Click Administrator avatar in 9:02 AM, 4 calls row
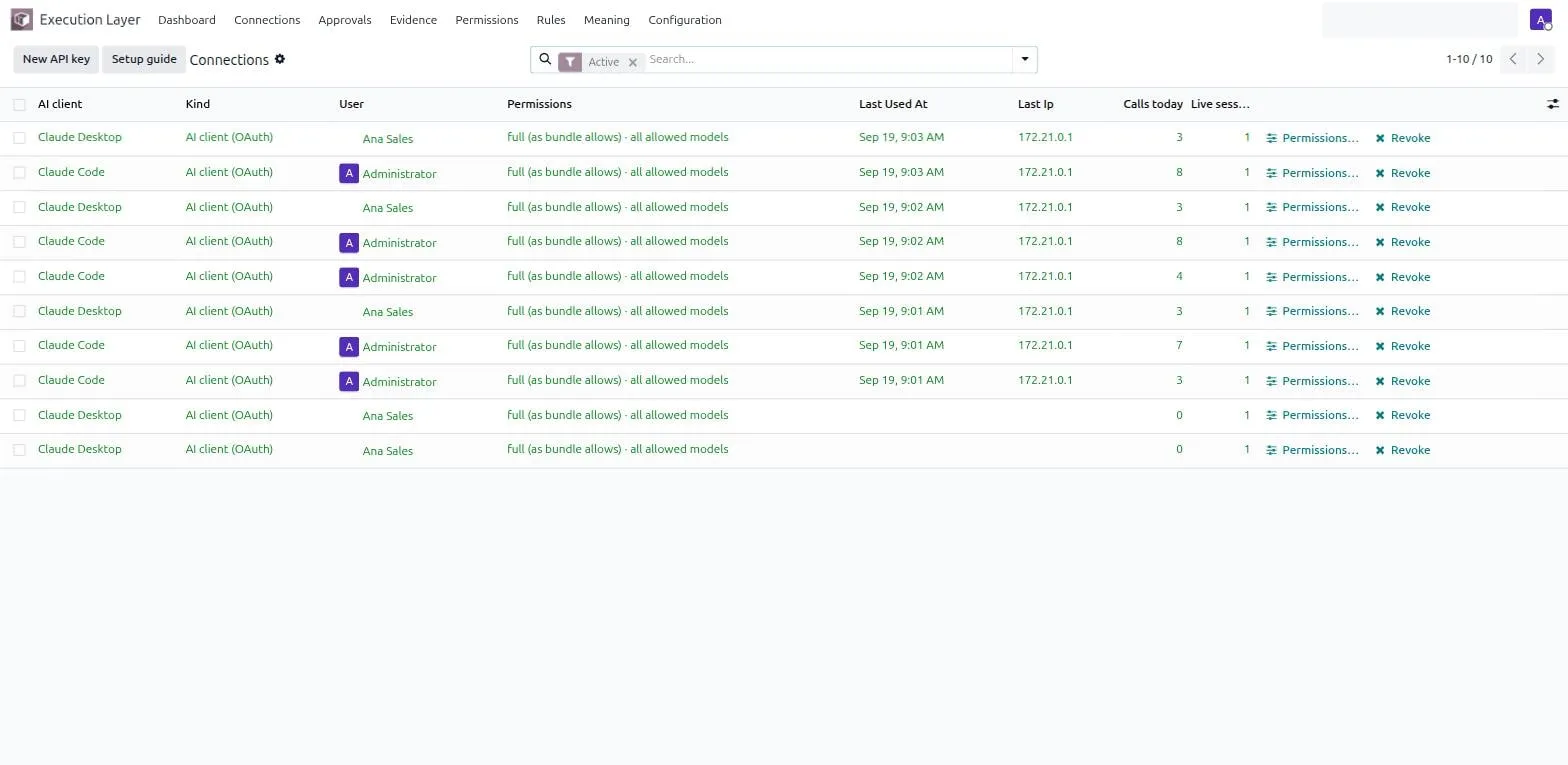 349,277
